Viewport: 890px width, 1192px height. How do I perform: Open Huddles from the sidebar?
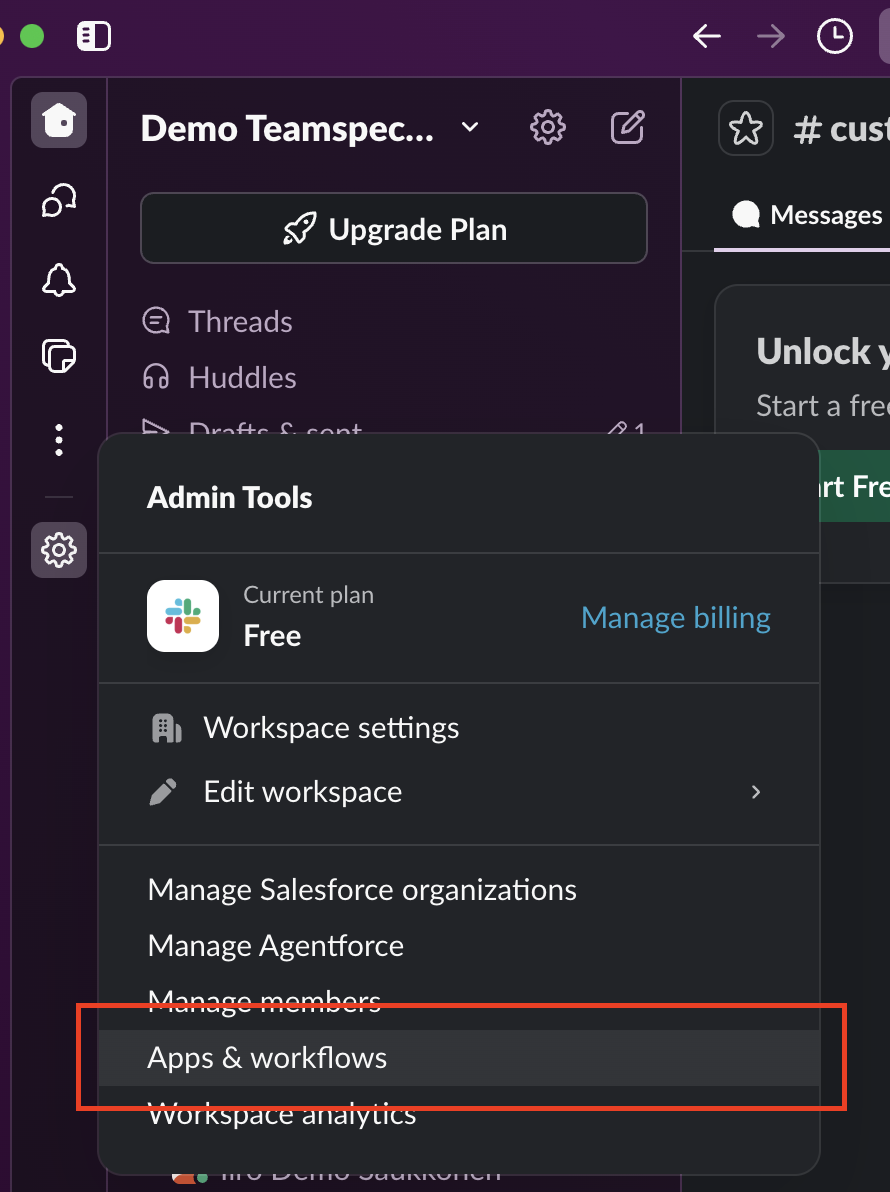(240, 377)
